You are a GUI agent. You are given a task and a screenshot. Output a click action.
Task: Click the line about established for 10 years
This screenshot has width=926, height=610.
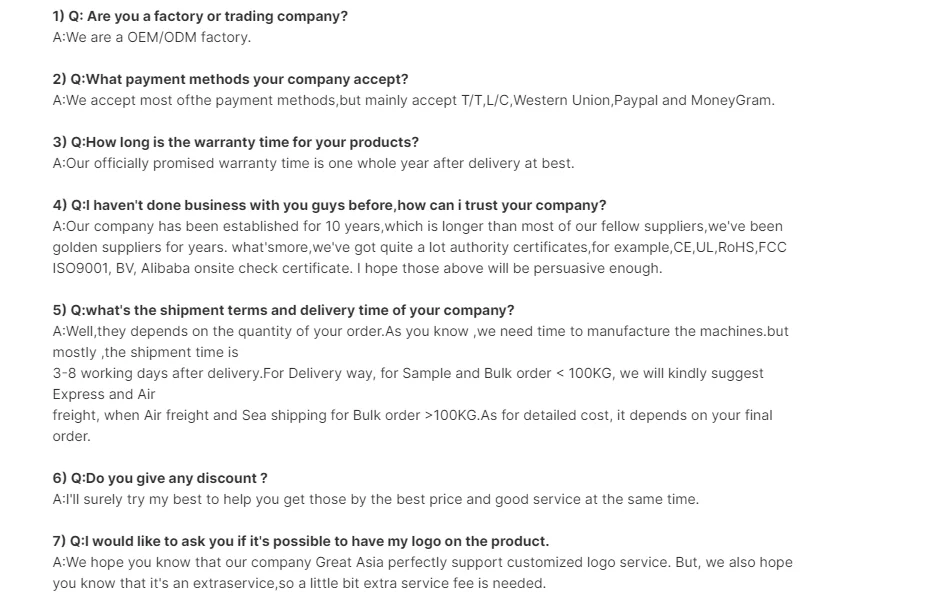tap(417, 226)
